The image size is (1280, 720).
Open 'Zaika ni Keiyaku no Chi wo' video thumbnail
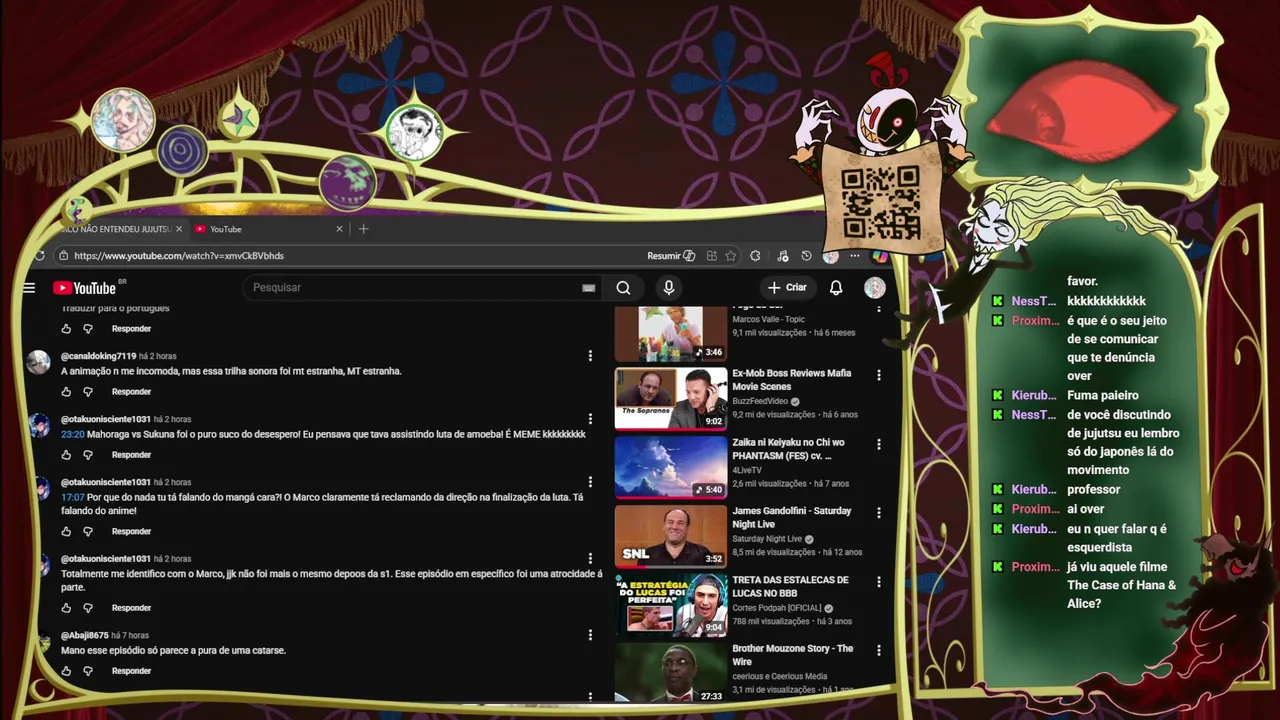click(670, 467)
